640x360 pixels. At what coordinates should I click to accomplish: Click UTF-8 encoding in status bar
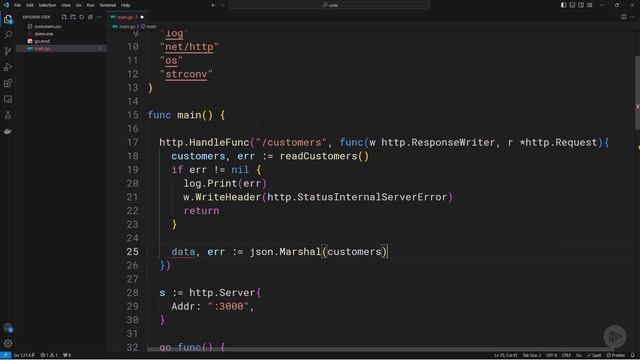551,355
